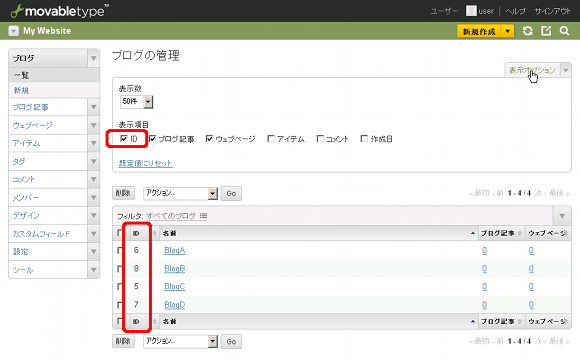Open the ウェブページ sidebar menu
The height and width of the screenshot is (362, 580).
pyautogui.click(x=48, y=125)
